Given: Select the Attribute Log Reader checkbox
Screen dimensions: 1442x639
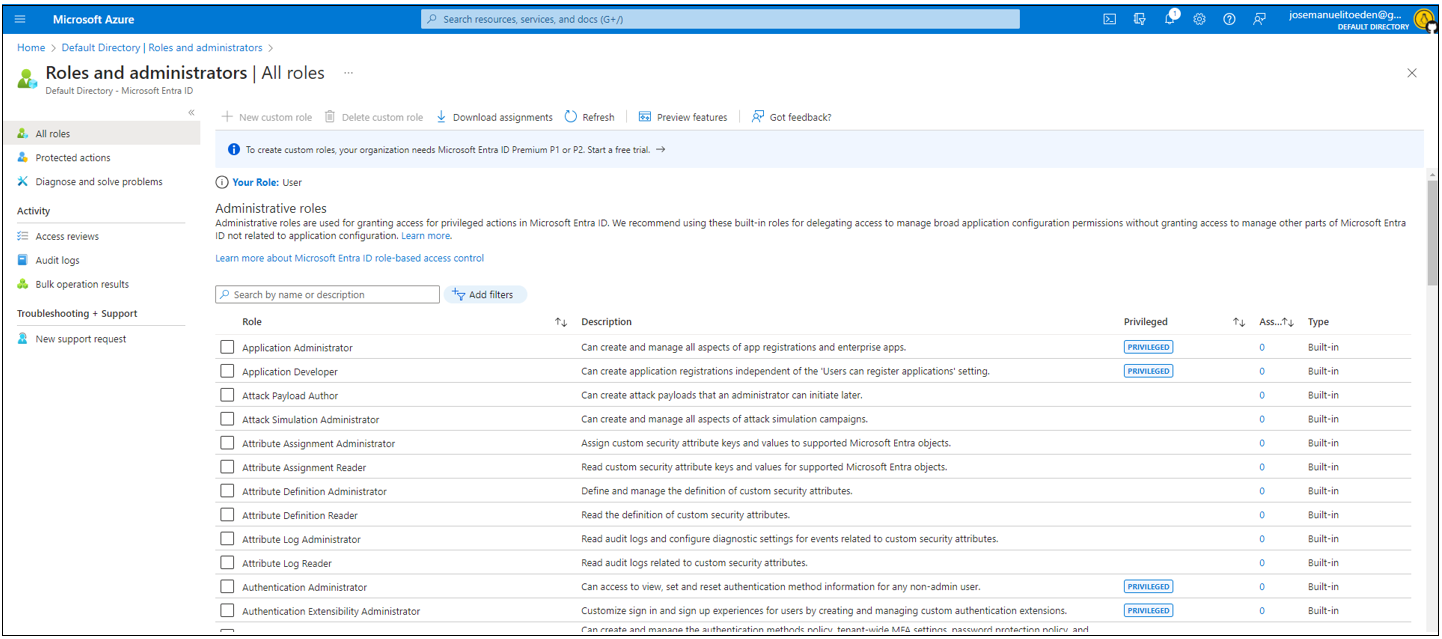Looking at the screenshot, I should pos(227,563).
